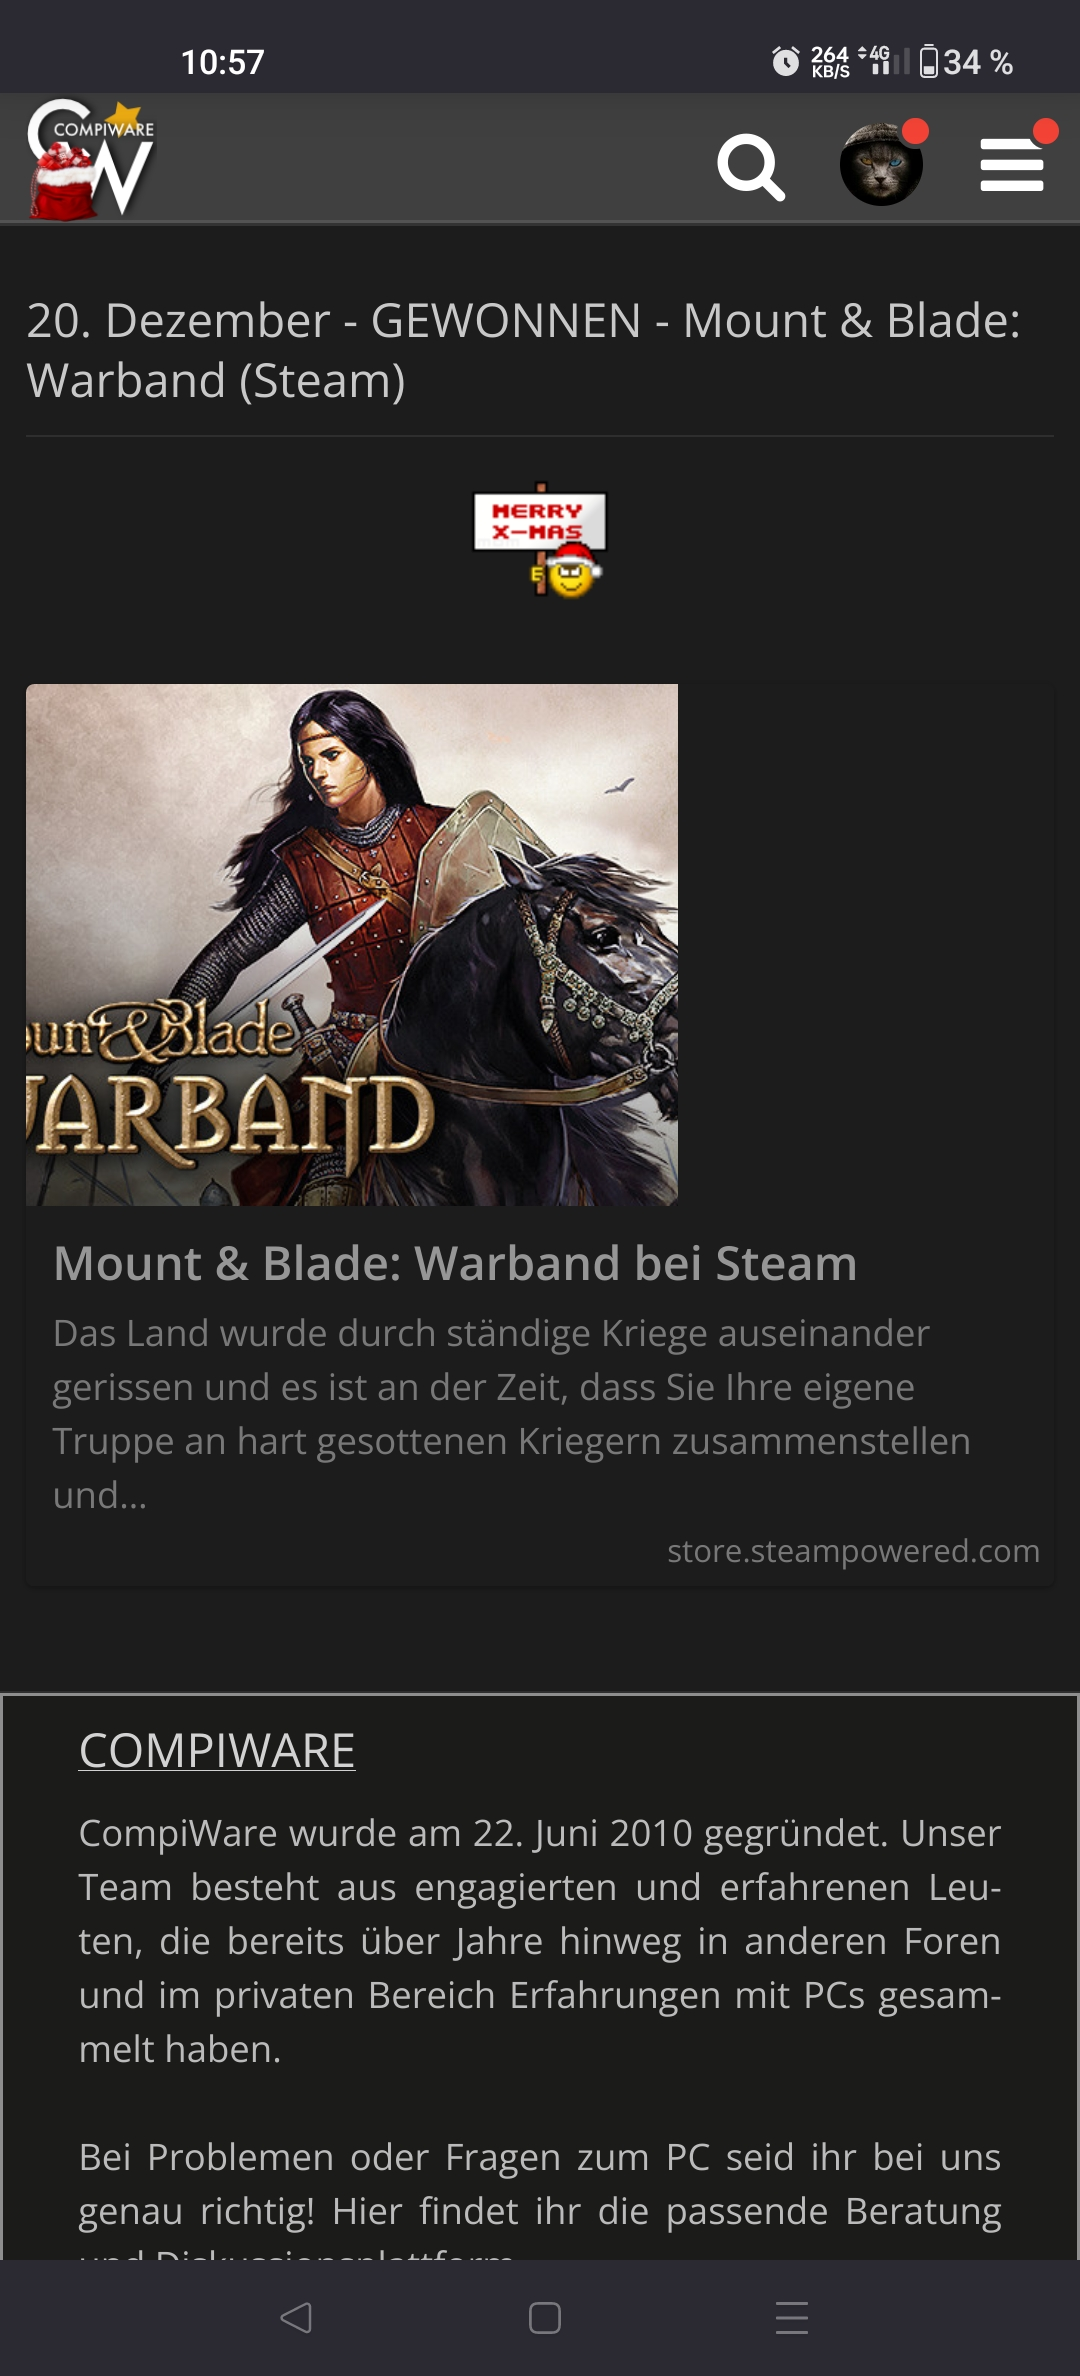Open the hamburger navigation menu
The image size is (1080, 2376).
pyautogui.click(x=1012, y=165)
